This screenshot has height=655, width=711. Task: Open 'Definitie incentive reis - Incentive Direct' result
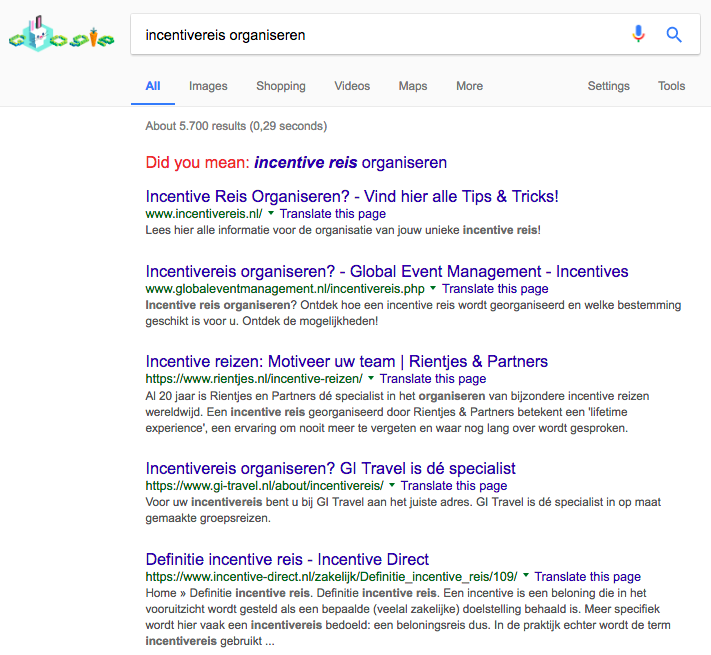[x=287, y=559]
